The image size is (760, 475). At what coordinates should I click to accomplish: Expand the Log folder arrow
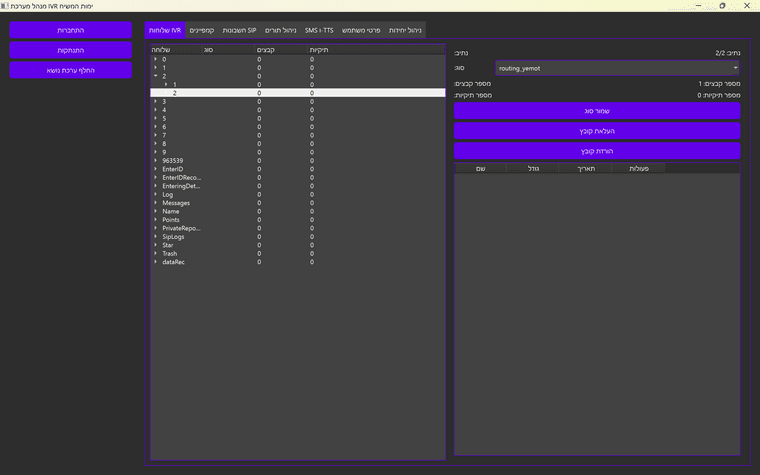tap(156, 194)
